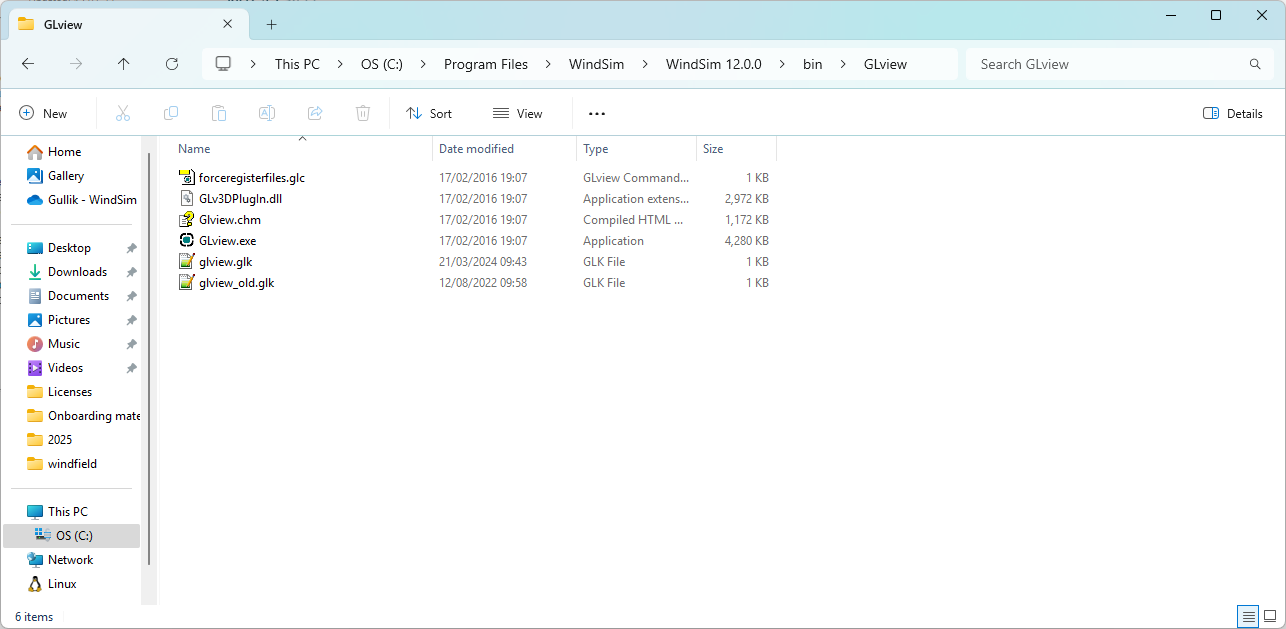Select the forceregisterfiles.glc file
This screenshot has width=1286, height=629.
pyautogui.click(x=251, y=178)
